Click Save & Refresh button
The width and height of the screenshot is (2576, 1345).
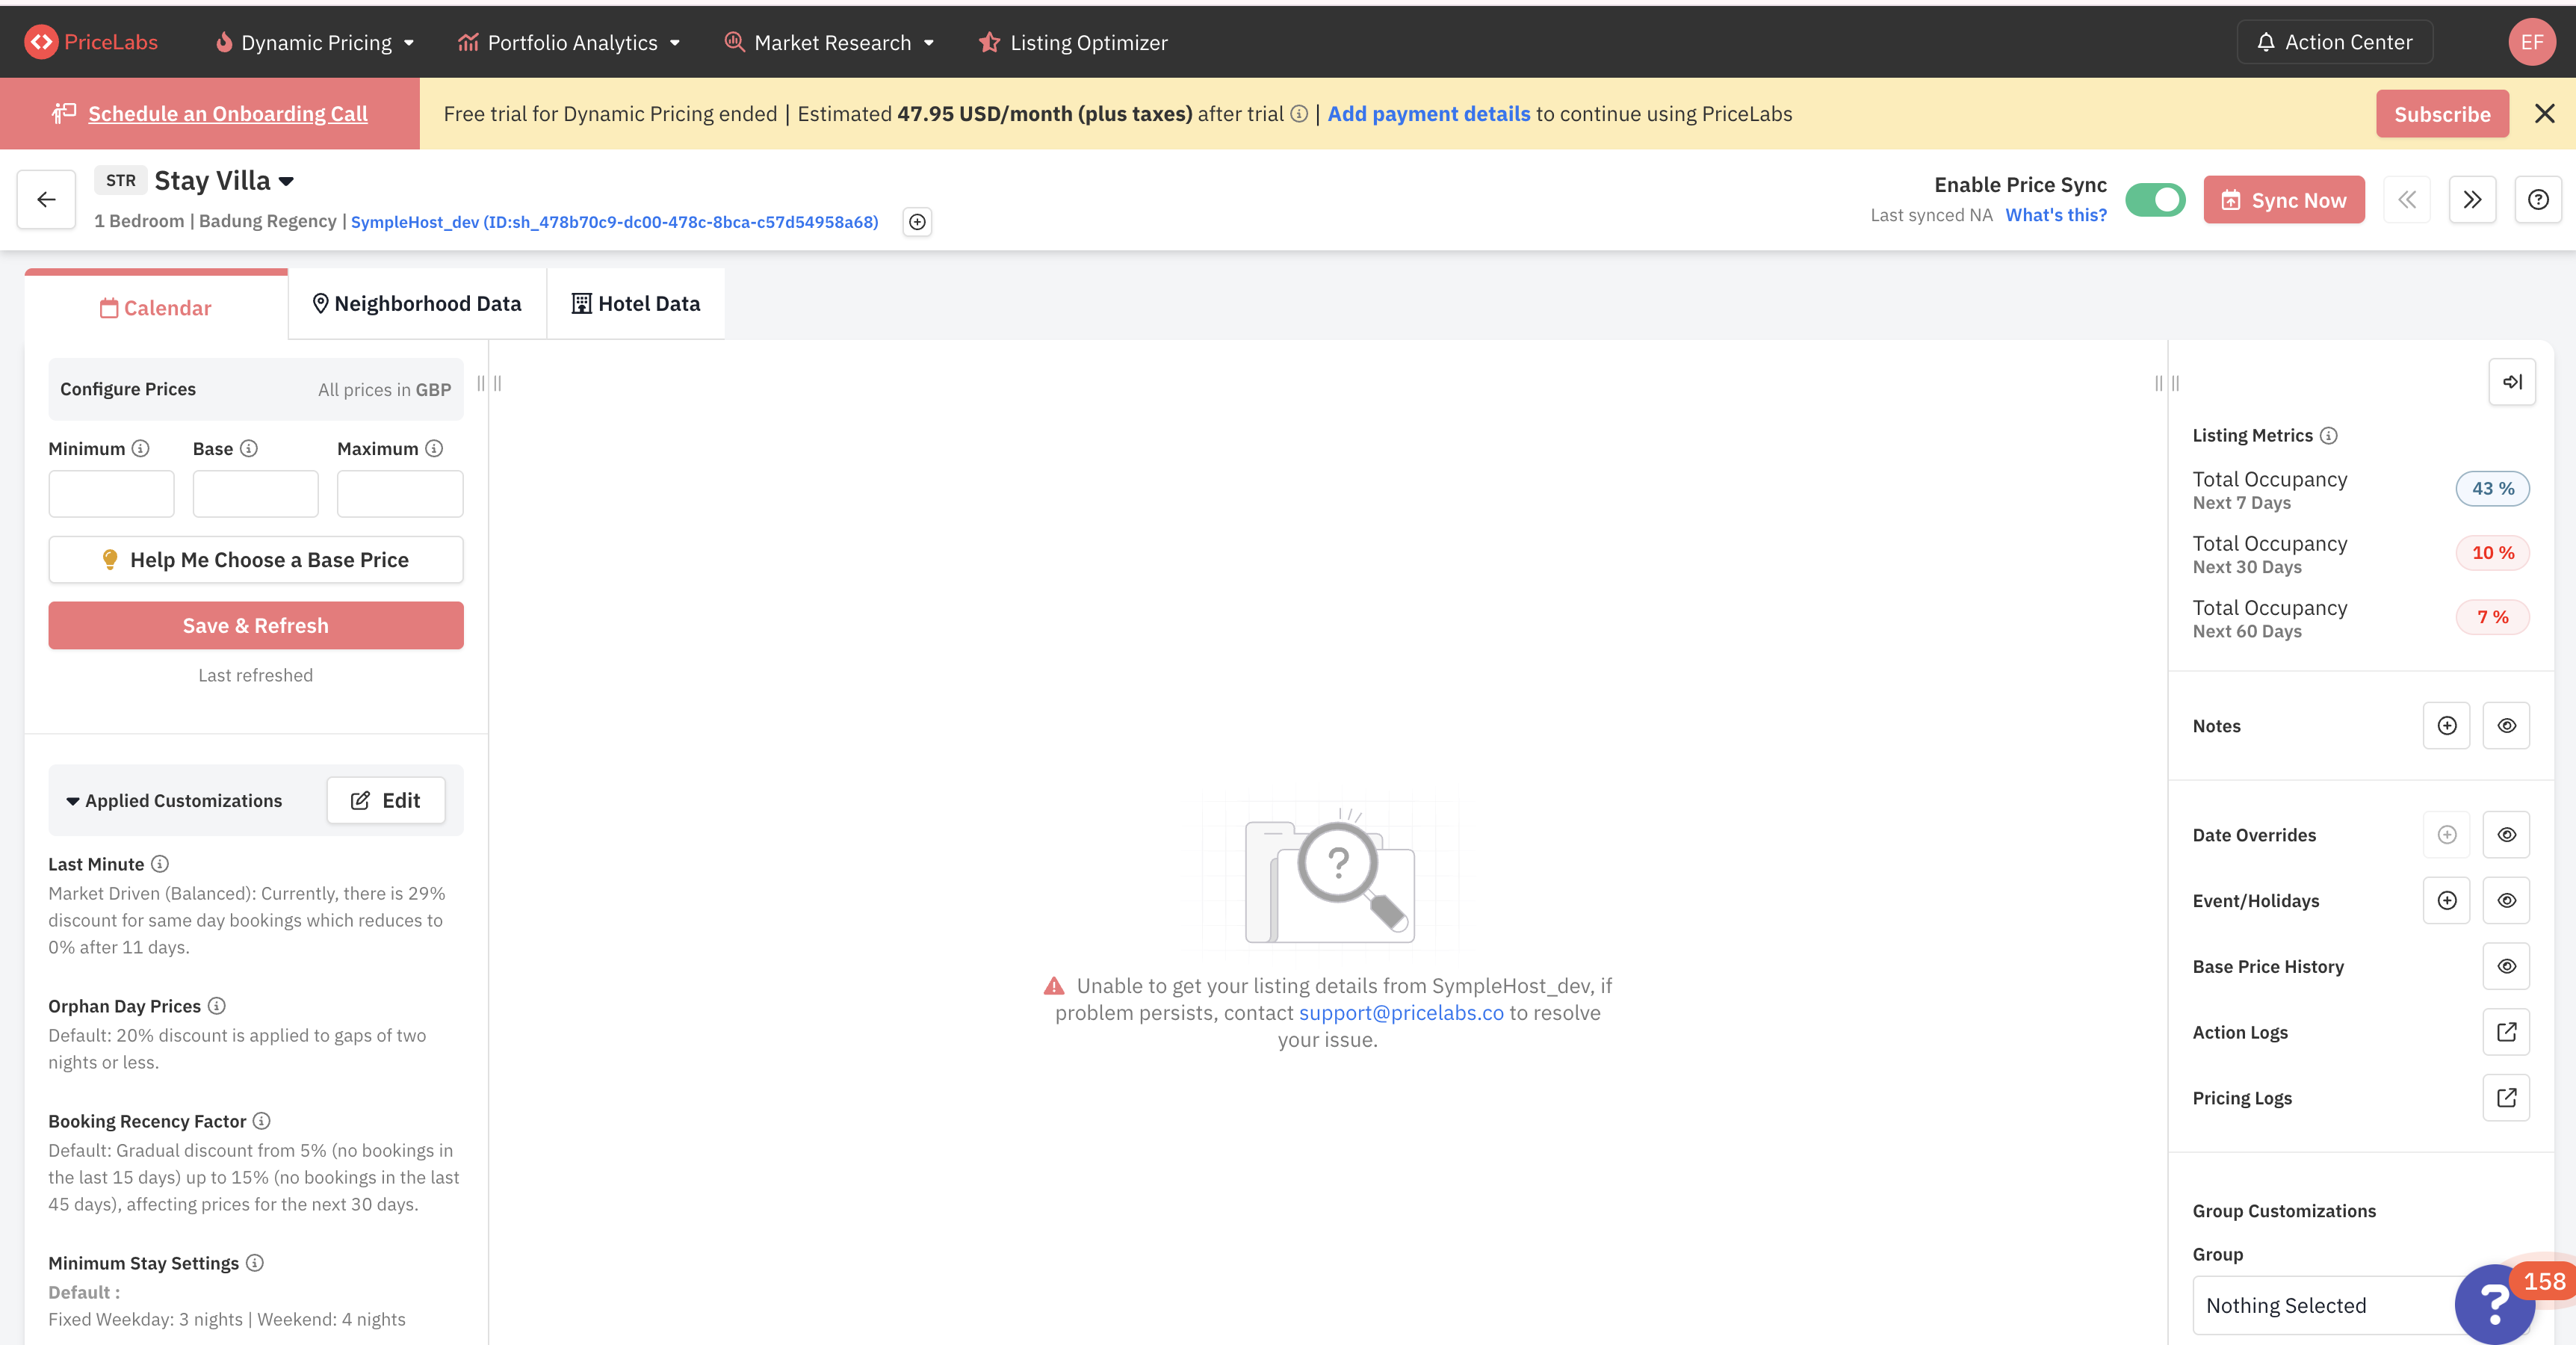pyautogui.click(x=256, y=625)
